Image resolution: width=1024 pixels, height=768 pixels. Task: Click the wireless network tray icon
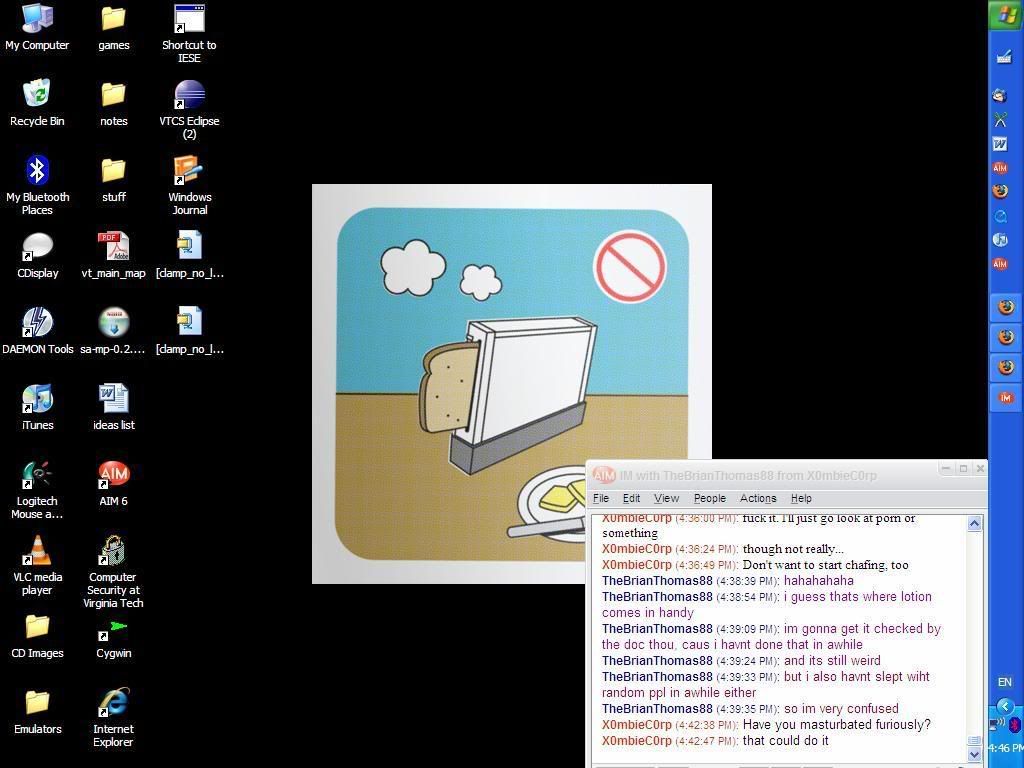[997, 724]
